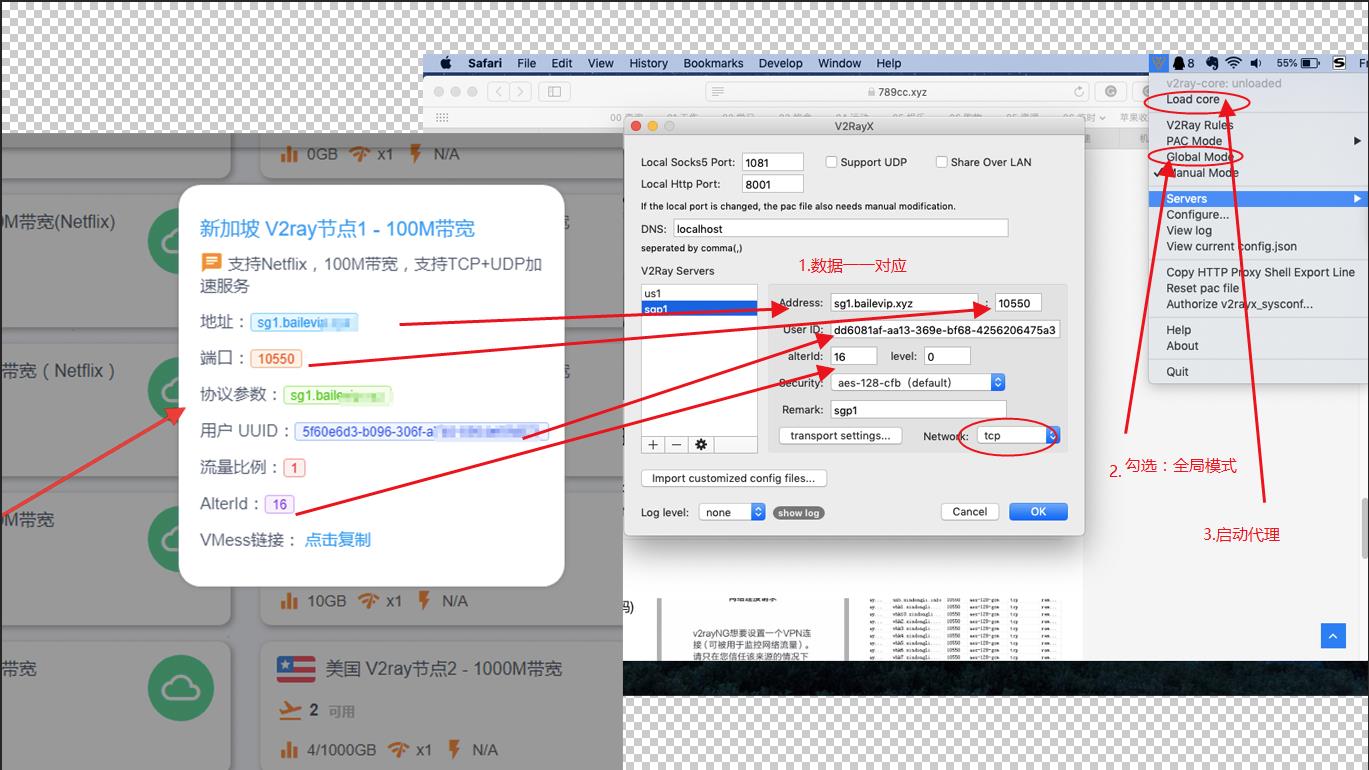Click the transport settings... button

point(840,436)
